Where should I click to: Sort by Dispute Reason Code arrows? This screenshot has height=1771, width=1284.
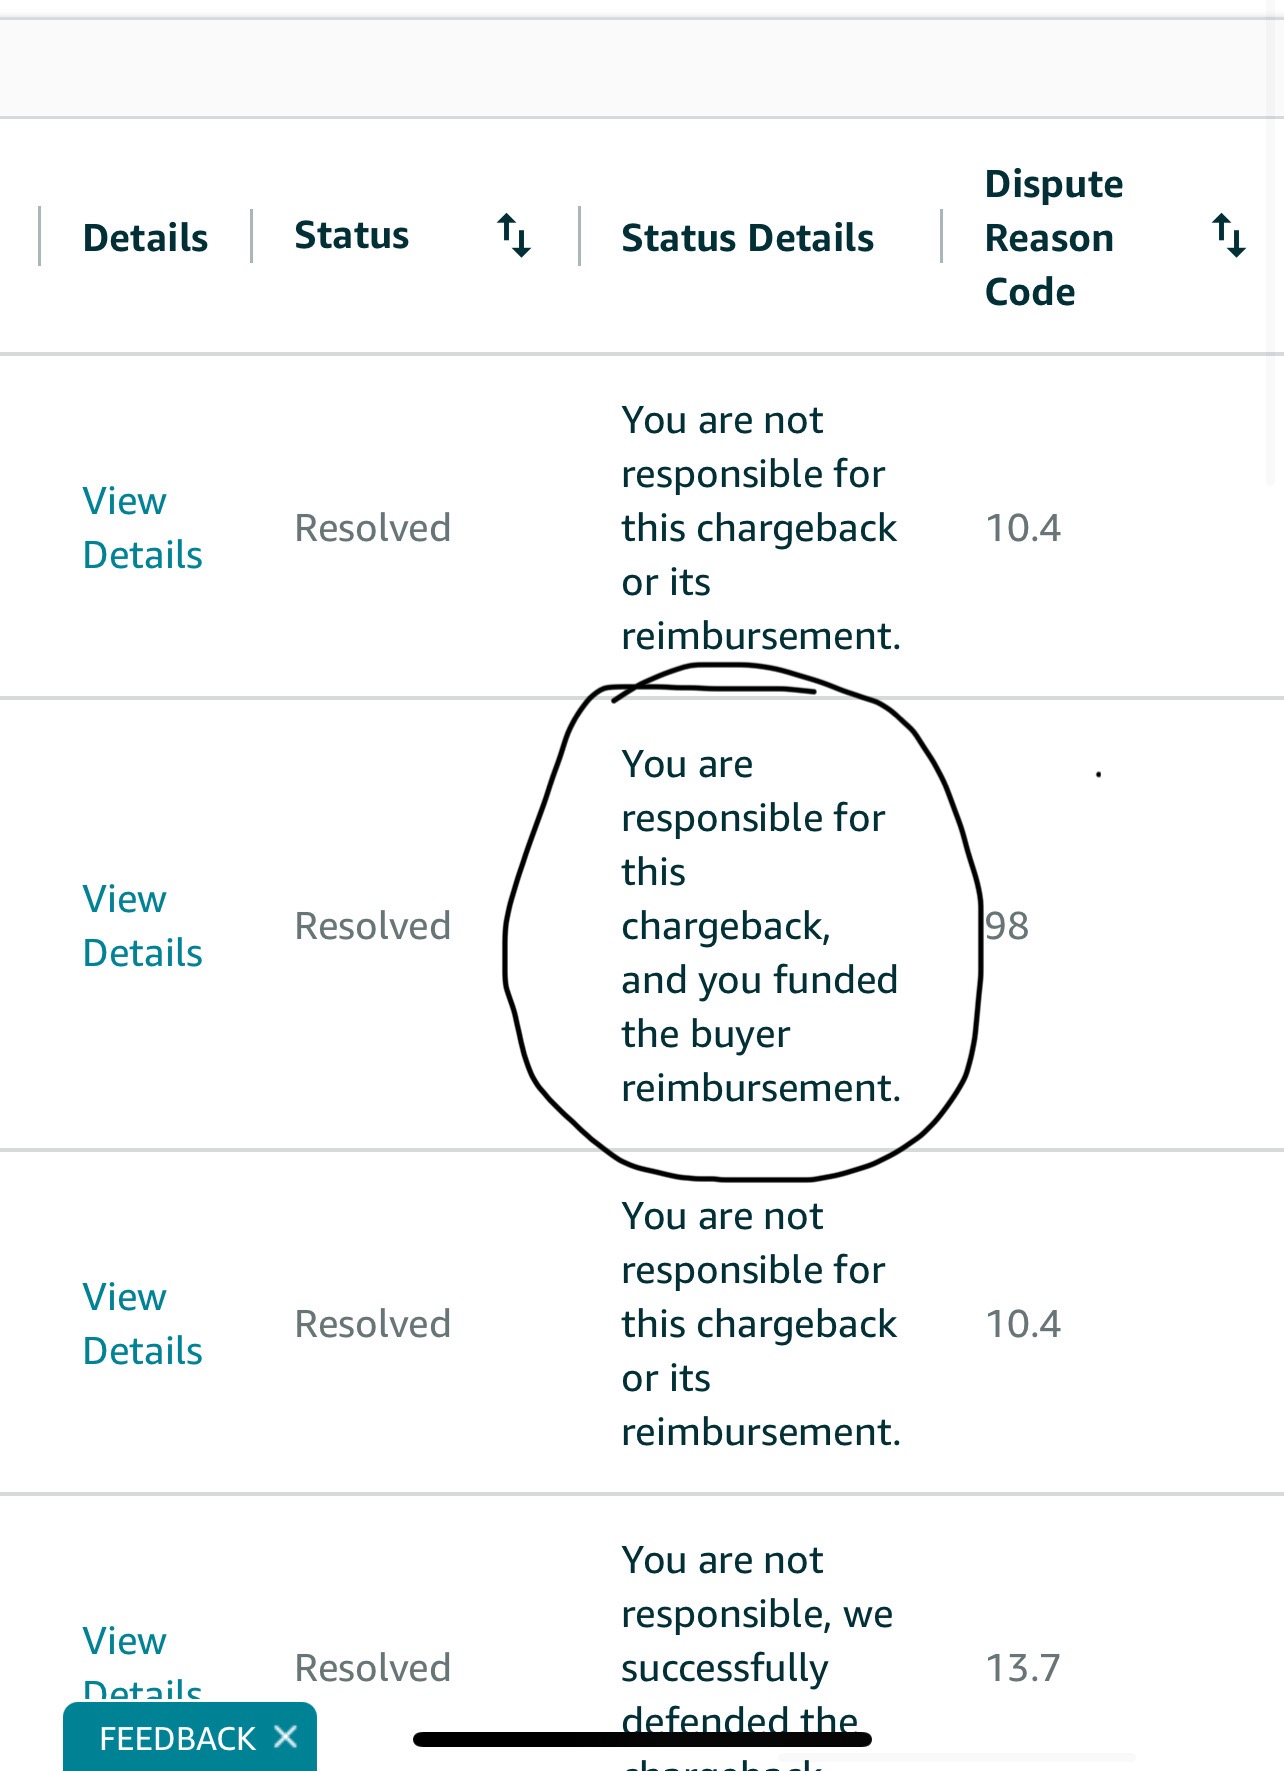click(1229, 236)
